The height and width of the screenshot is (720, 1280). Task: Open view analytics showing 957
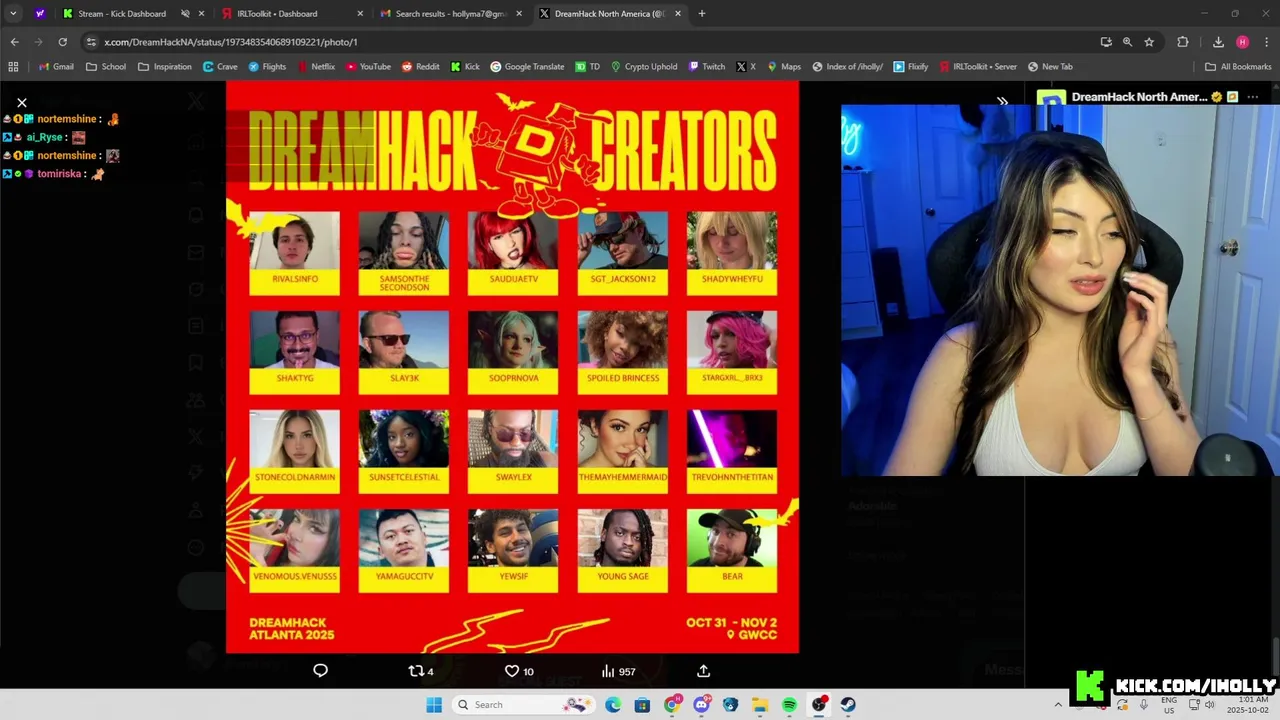pyautogui.click(x=618, y=671)
